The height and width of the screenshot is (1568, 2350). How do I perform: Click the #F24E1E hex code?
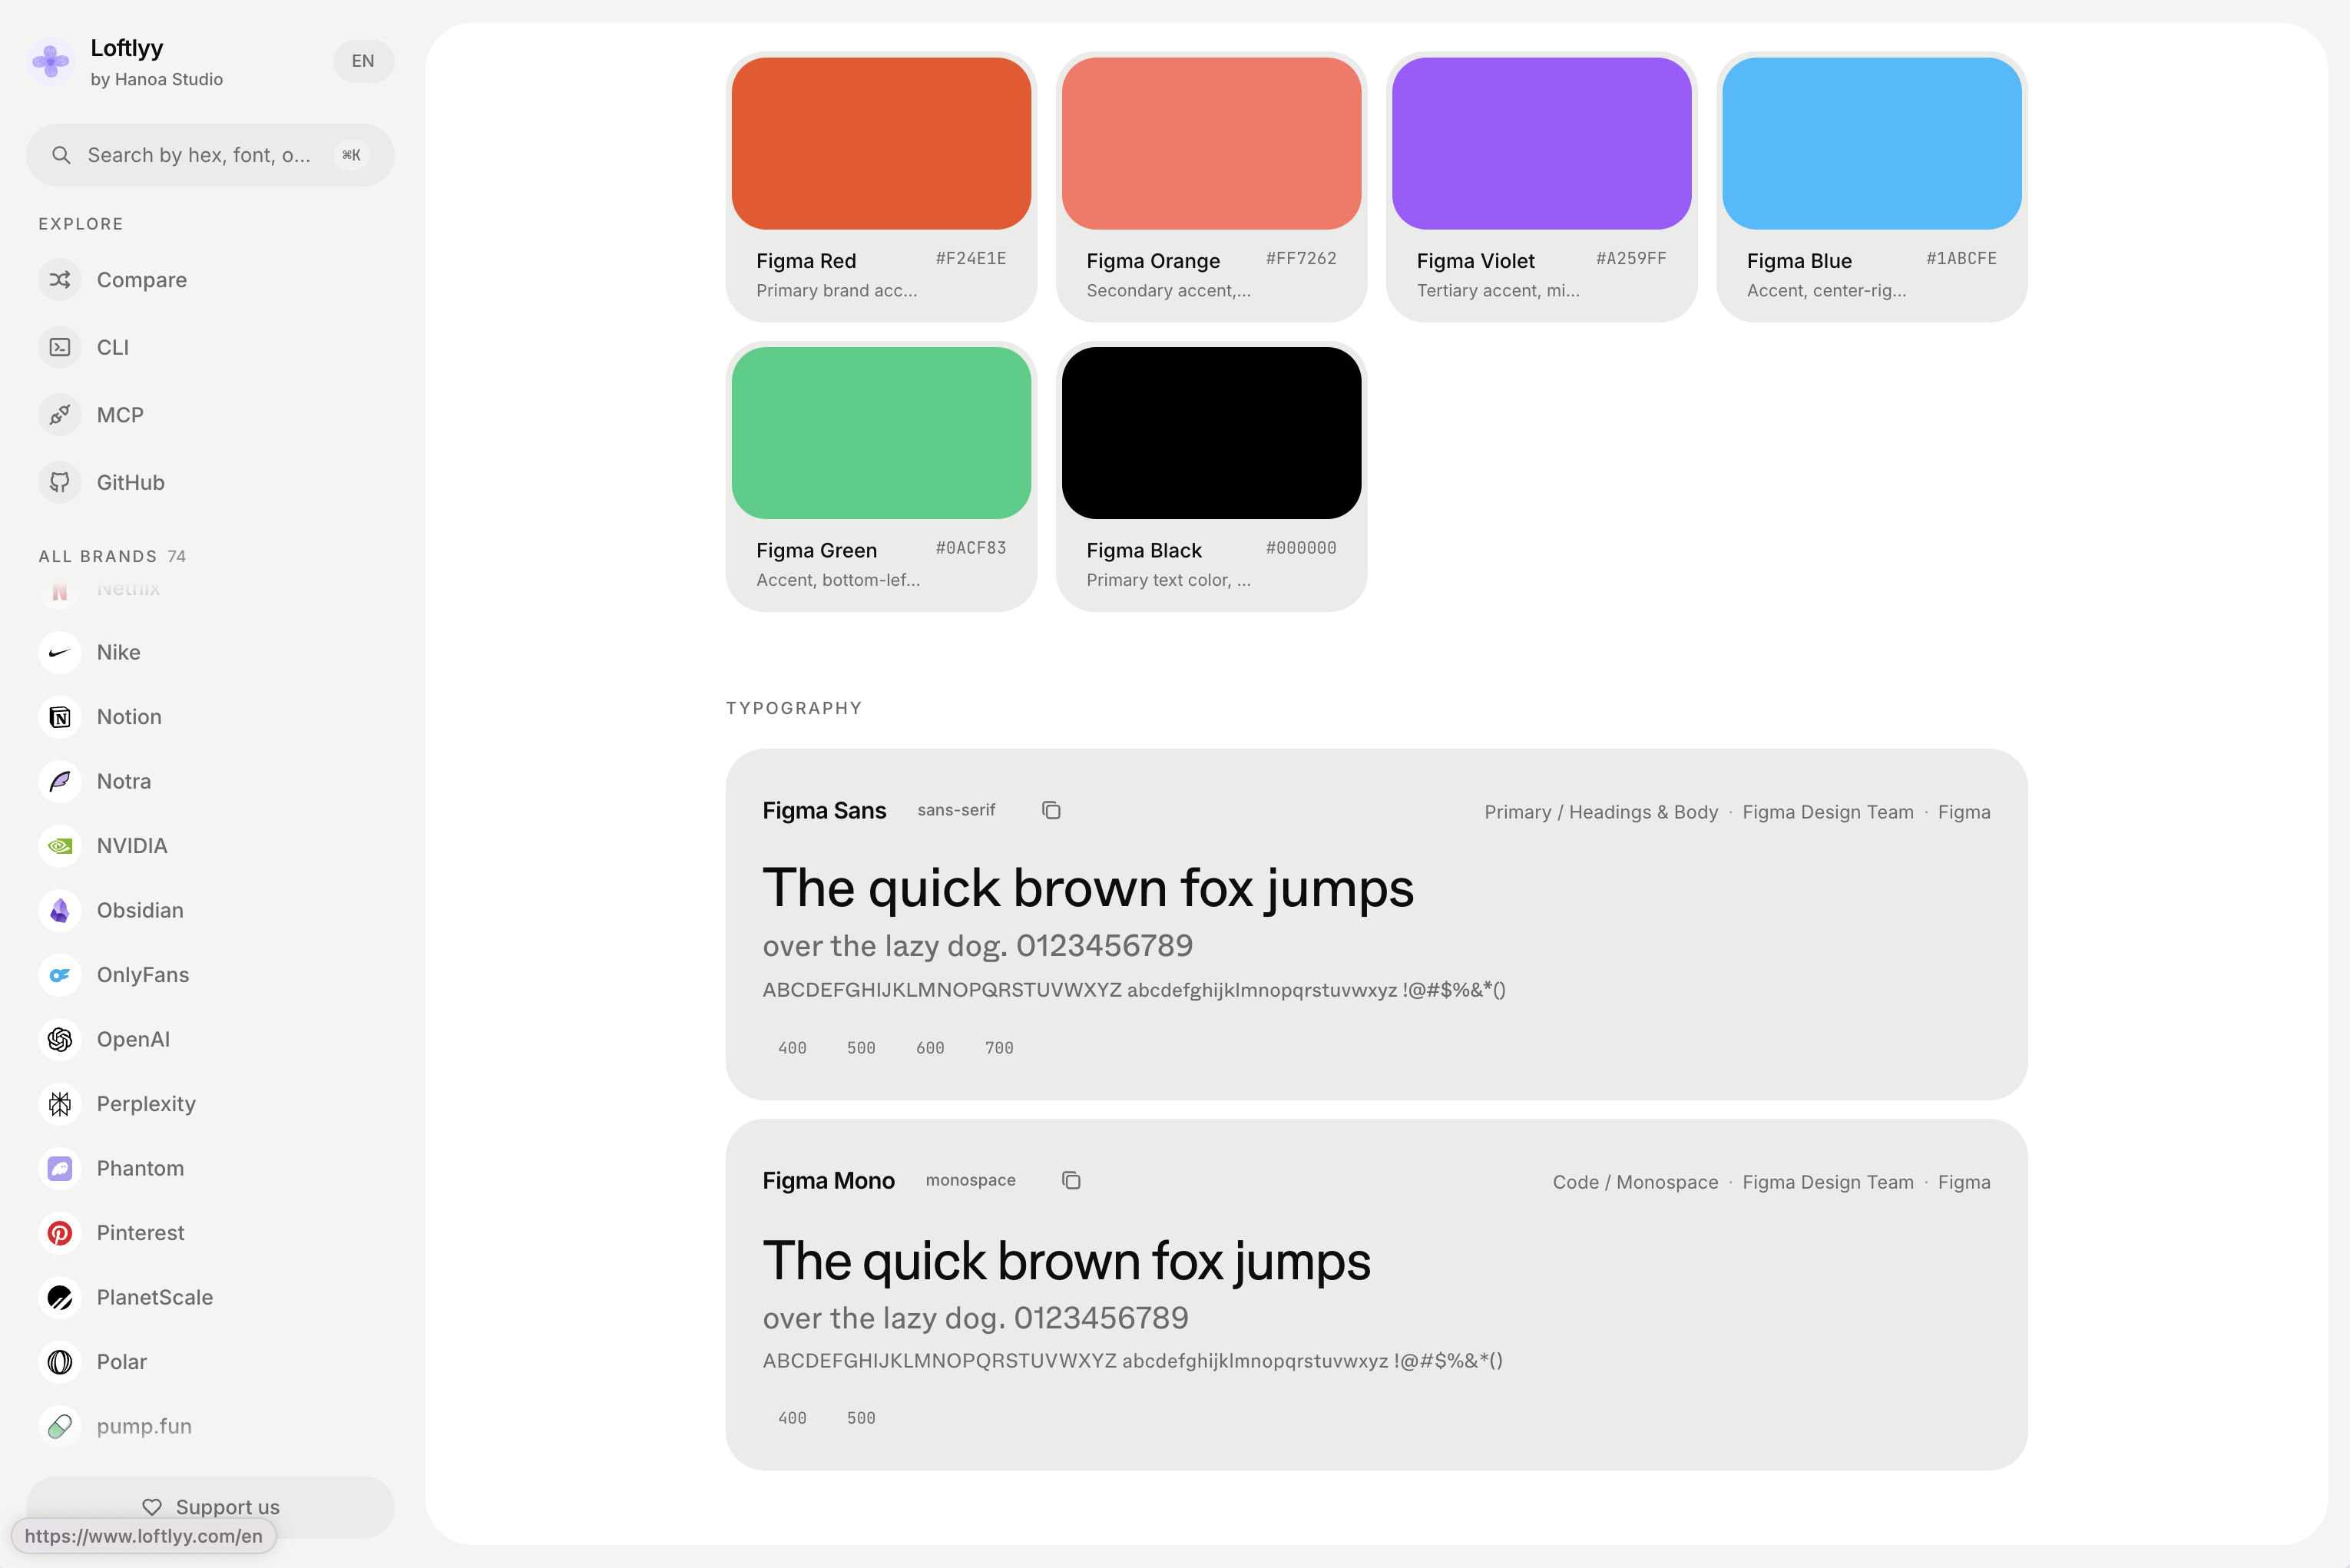pos(971,259)
